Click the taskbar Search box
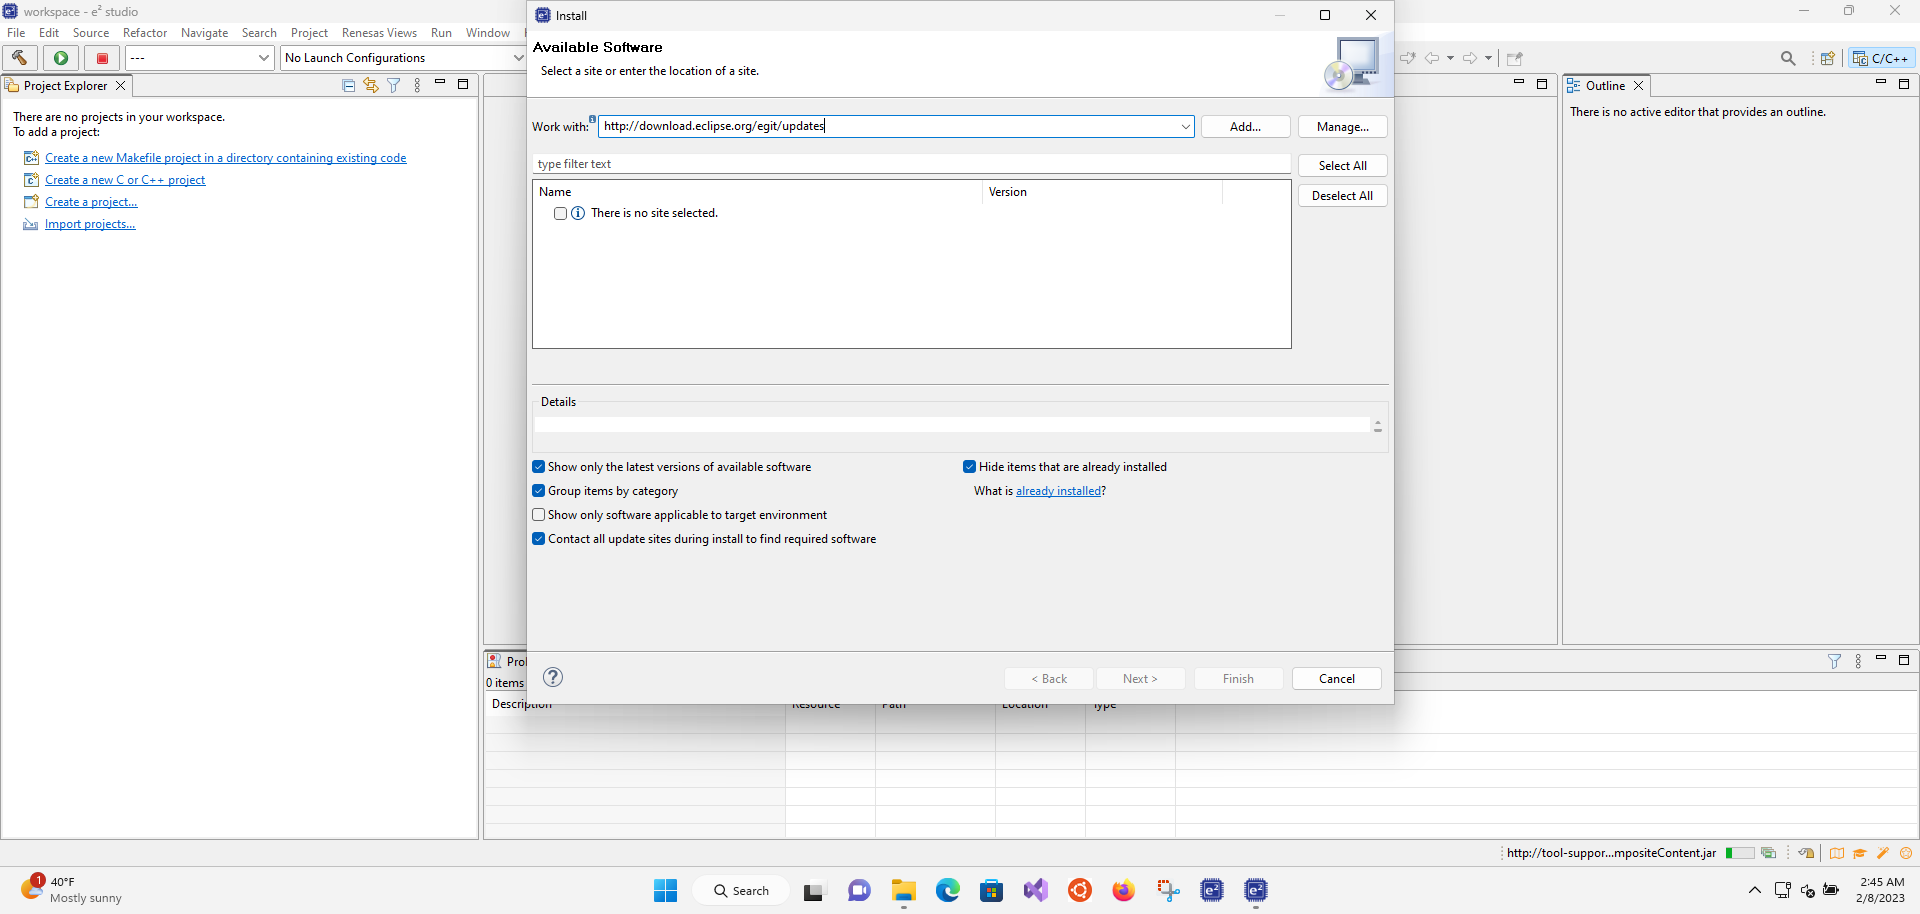The width and height of the screenshot is (1920, 914). coord(741,890)
